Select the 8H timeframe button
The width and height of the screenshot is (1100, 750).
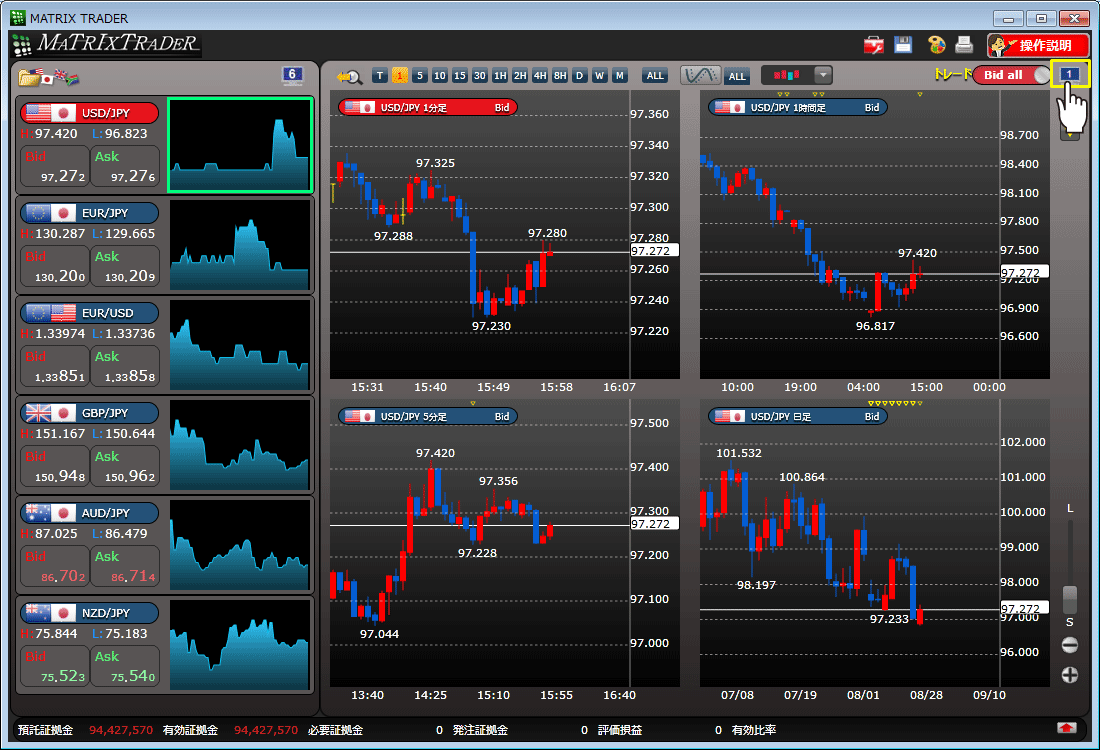pos(560,76)
